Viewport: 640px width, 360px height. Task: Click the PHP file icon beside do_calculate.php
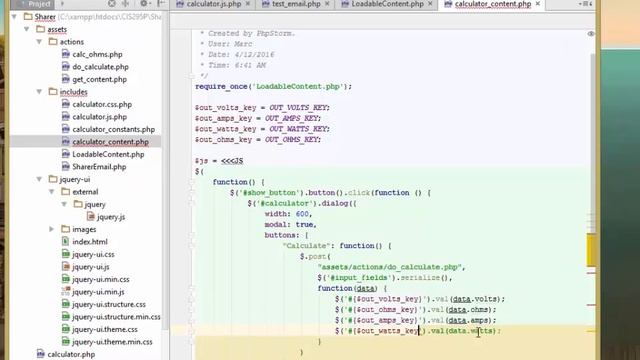point(65,67)
